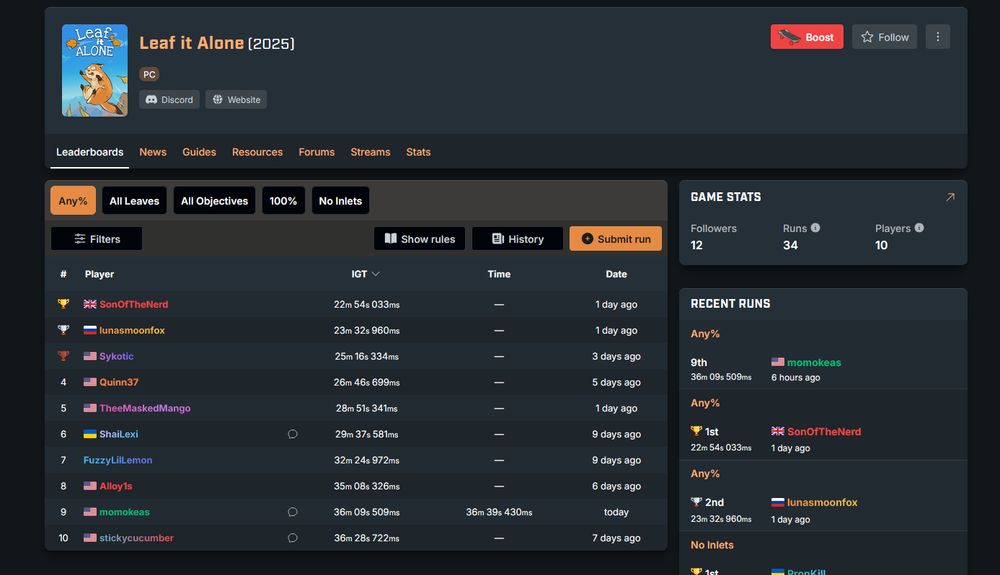This screenshot has width=1000, height=575.
Task: Click the Runs info icon
Action: [815, 228]
